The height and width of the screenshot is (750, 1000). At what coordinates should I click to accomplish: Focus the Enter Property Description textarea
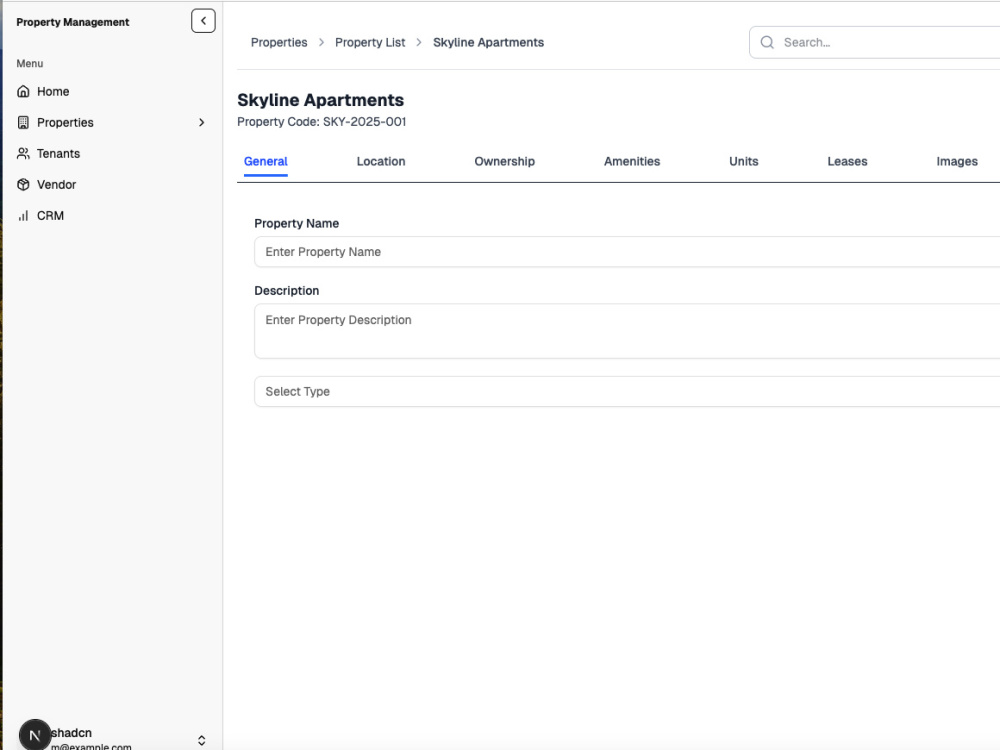coord(627,331)
